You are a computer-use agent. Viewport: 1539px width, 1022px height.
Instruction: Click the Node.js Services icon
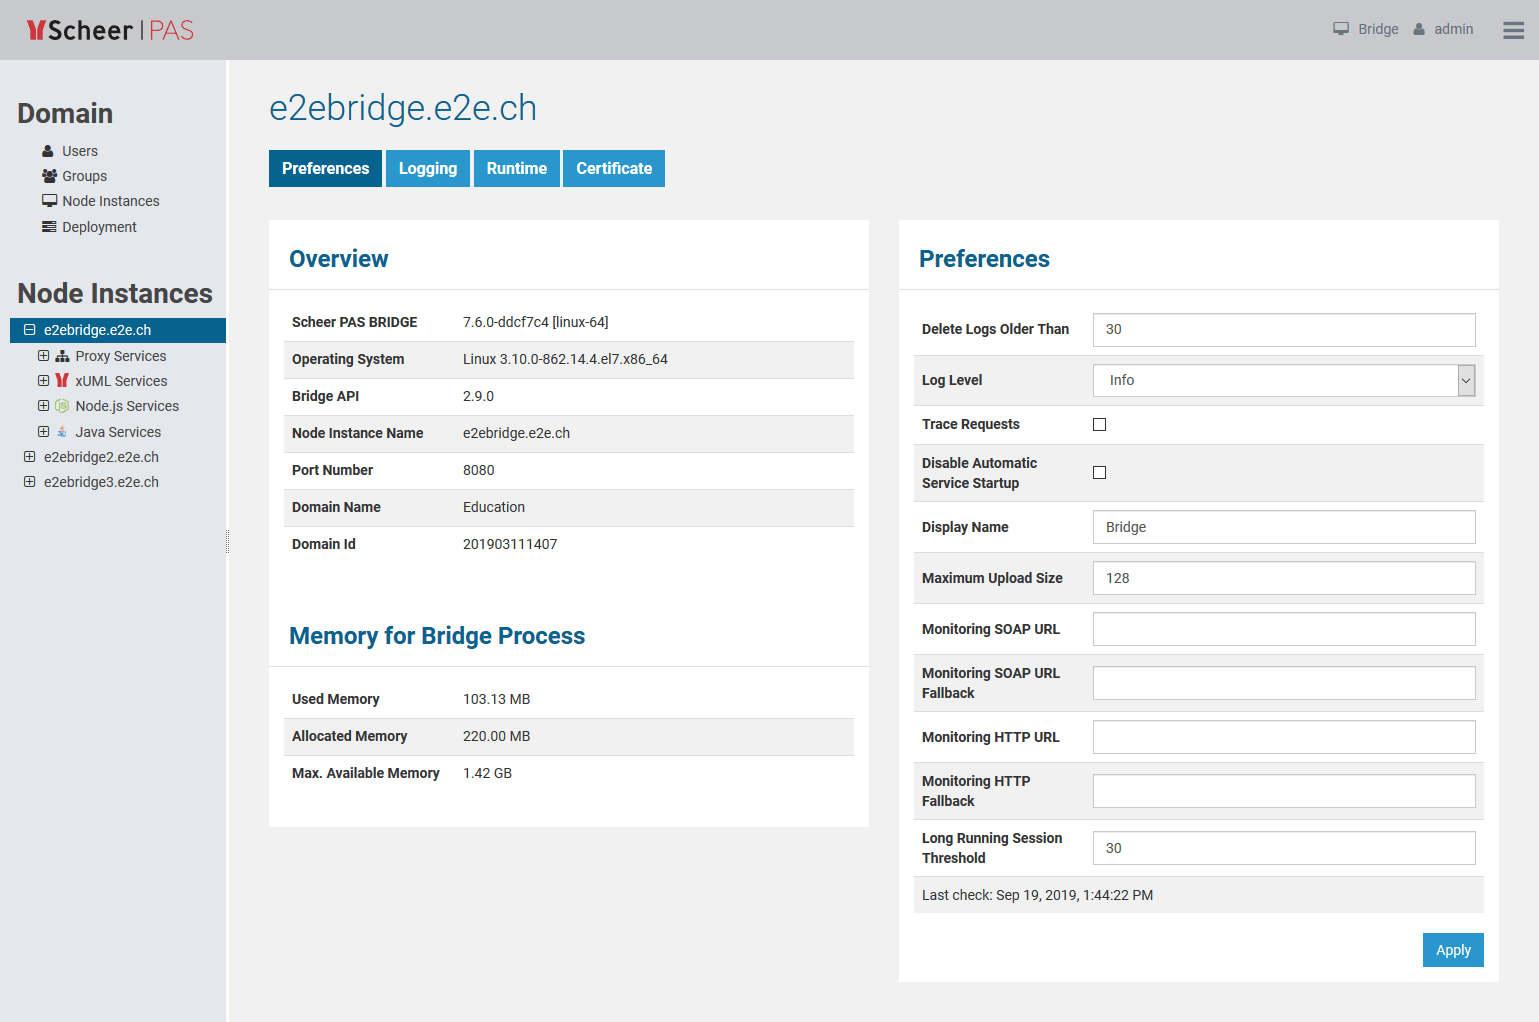(62, 406)
